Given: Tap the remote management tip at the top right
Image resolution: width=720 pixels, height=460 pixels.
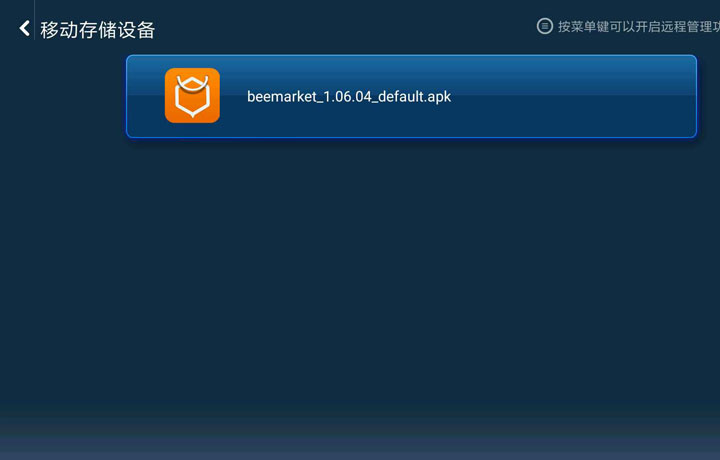Looking at the screenshot, I should tap(639, 27).
